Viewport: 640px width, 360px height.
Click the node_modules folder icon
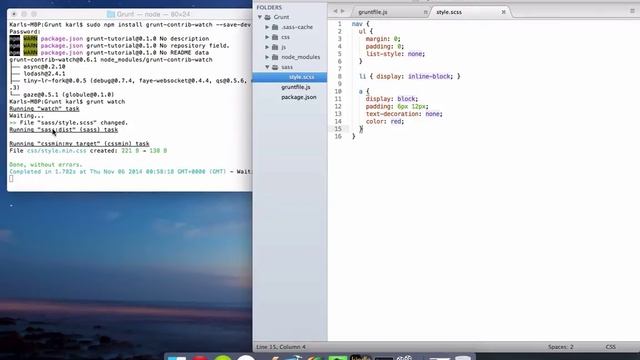[275, 57]
